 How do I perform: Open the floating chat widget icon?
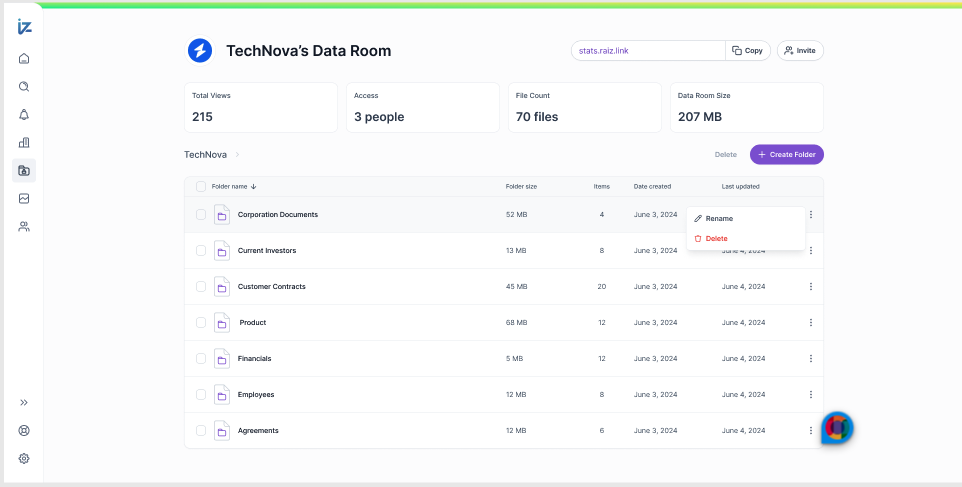tap(837, 427)
